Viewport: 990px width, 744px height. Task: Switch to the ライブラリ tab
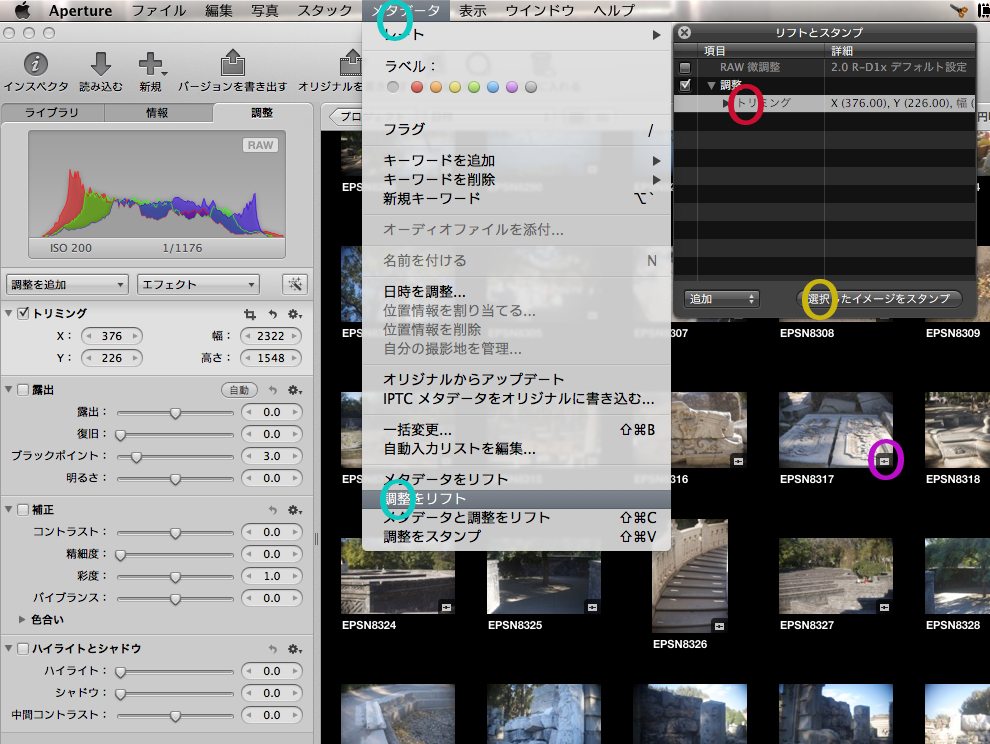point(52,113)
